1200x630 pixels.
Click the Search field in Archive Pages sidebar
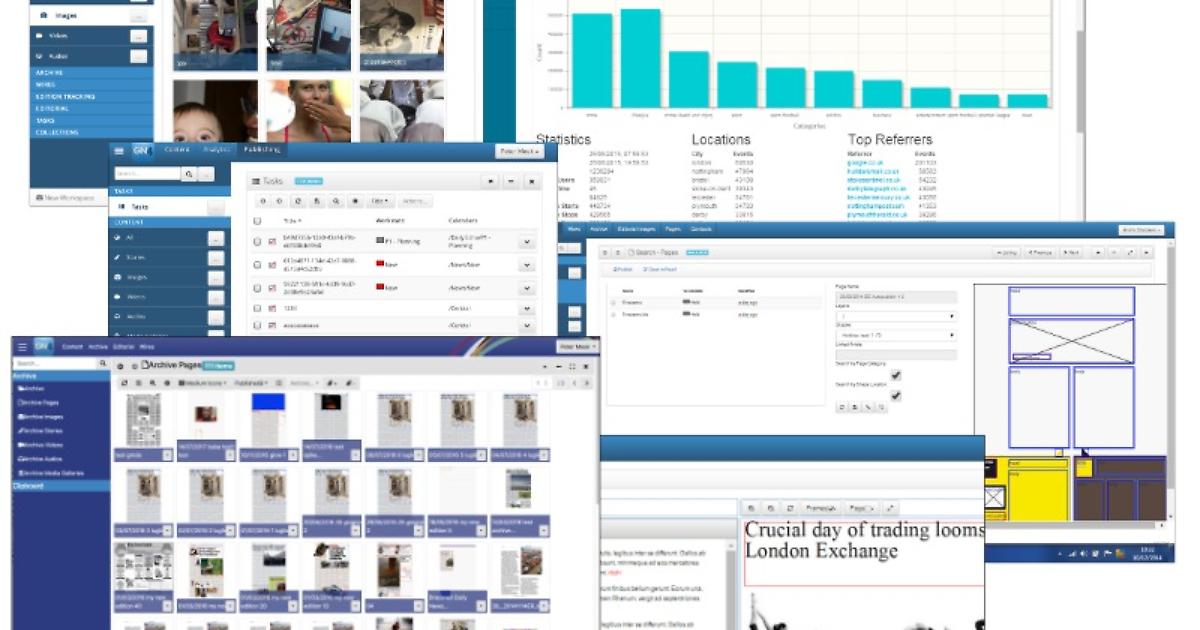(x=55, y=364)
